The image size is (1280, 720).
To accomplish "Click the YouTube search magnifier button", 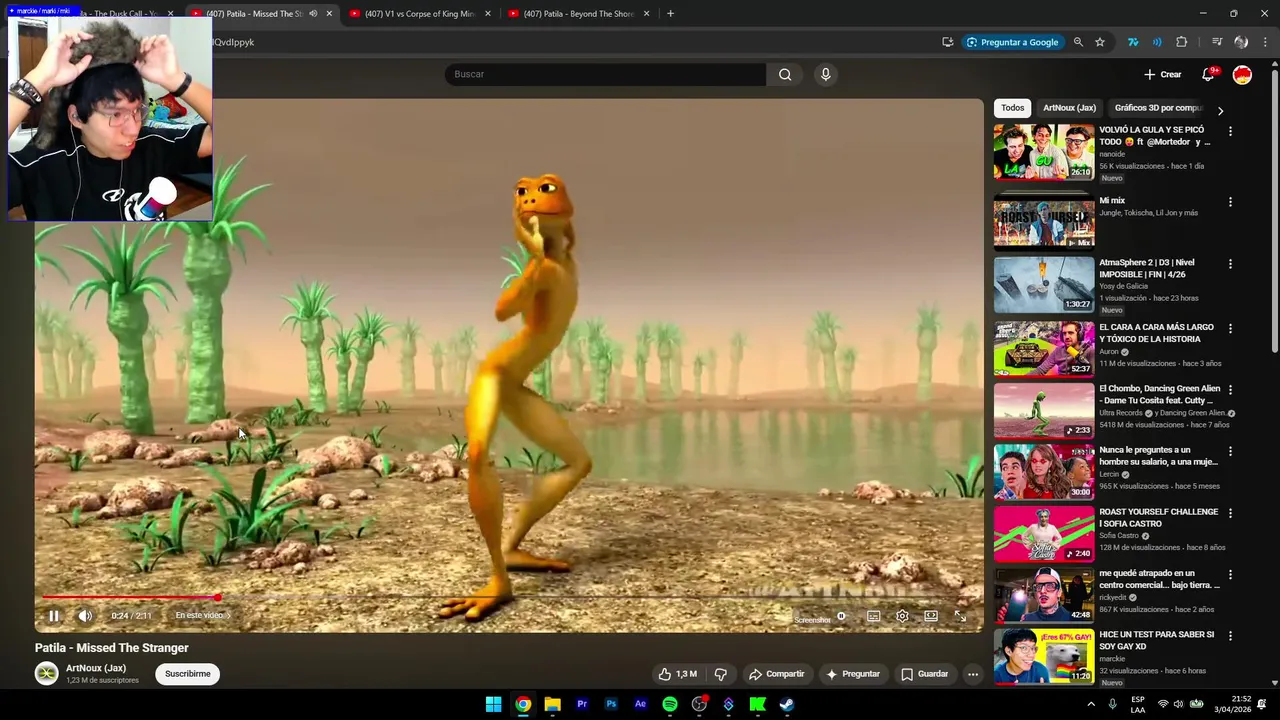I will (x=785, y=74).
